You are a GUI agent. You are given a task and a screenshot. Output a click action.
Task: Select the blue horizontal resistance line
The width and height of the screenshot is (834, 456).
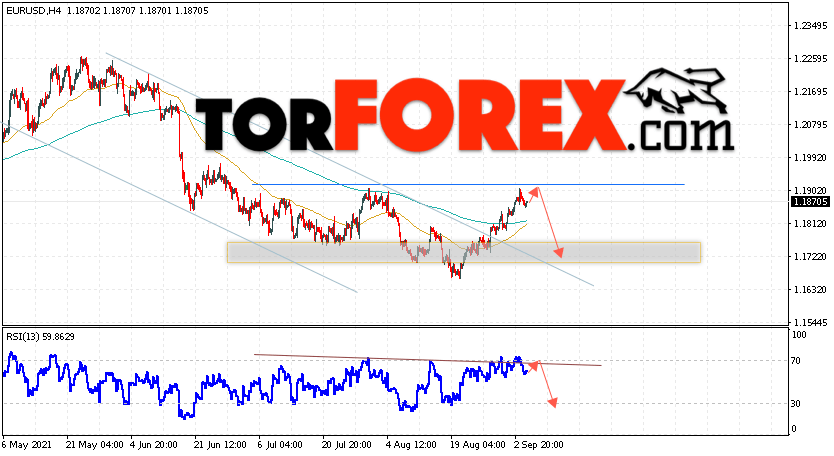[468, 185]
